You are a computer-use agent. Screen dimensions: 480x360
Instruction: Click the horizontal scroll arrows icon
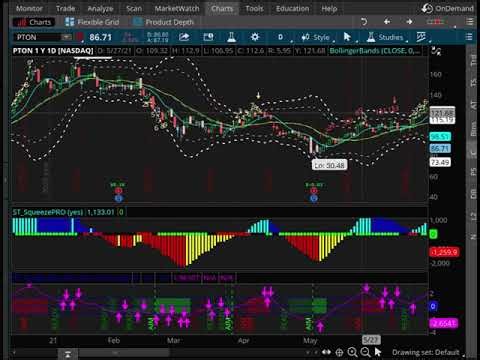(326, 352)
